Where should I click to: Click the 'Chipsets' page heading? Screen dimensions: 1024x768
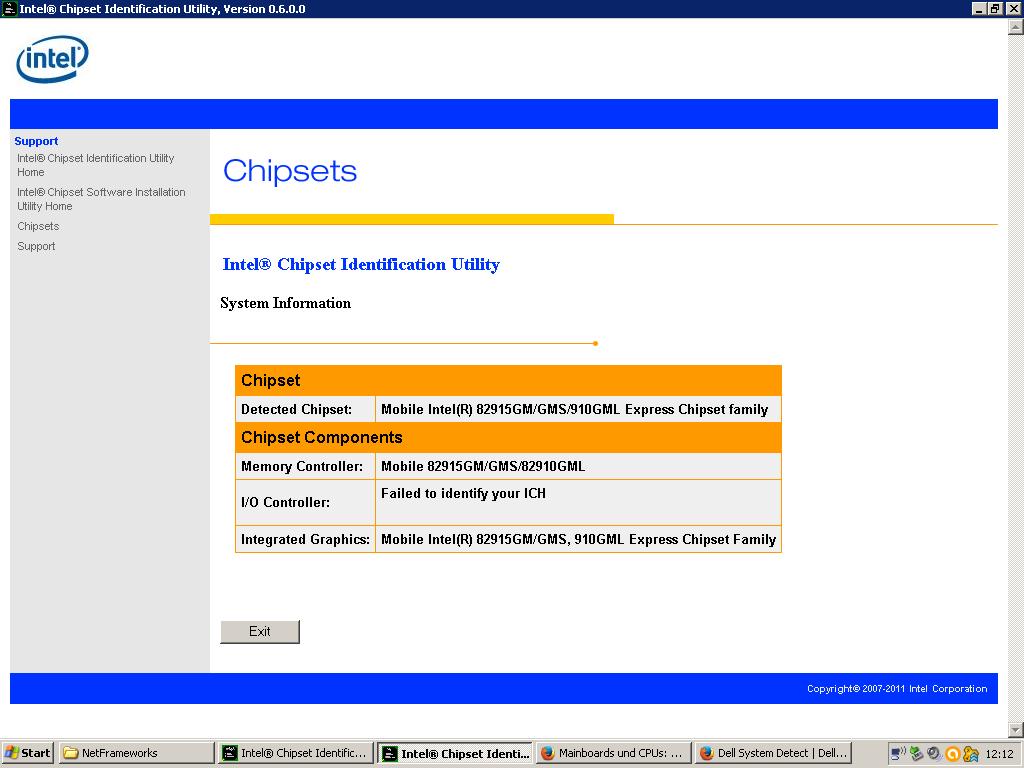(290, 171)
